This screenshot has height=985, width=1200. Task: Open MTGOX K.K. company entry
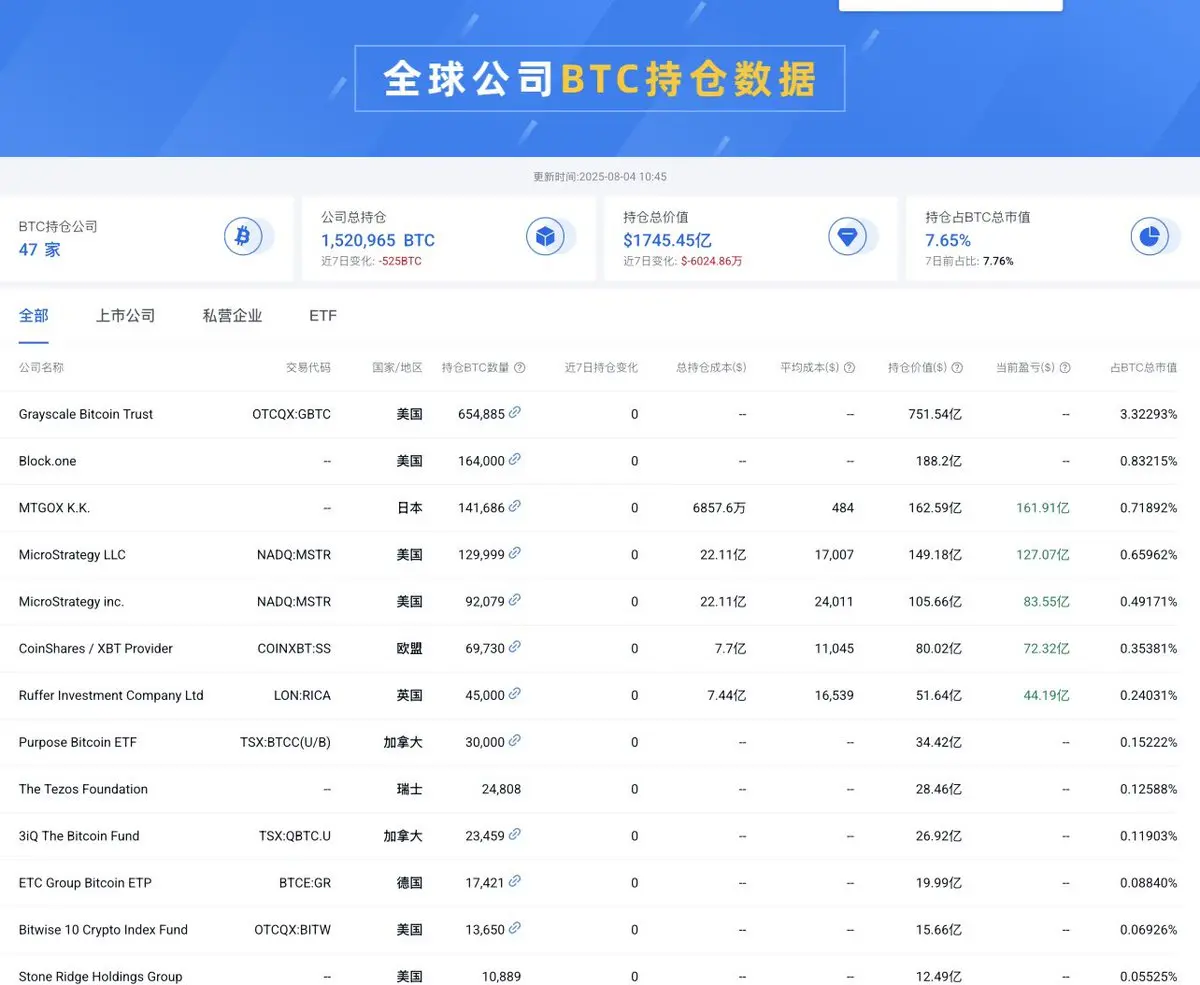55,508
